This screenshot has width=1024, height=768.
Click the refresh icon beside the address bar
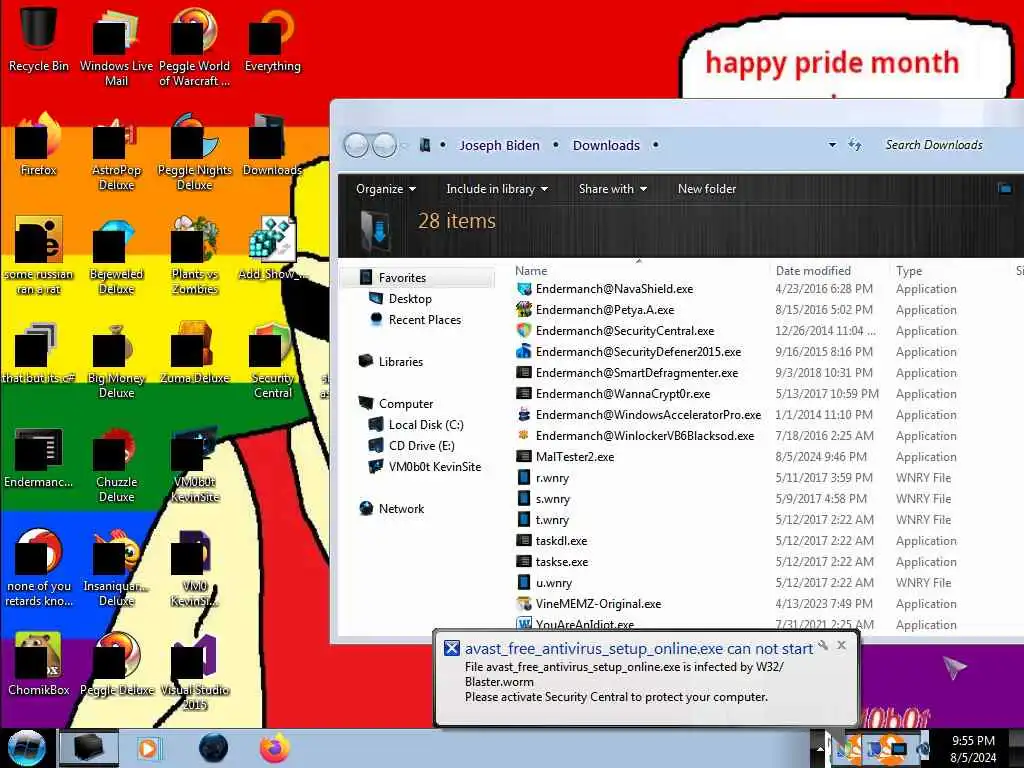click(854, 145)
